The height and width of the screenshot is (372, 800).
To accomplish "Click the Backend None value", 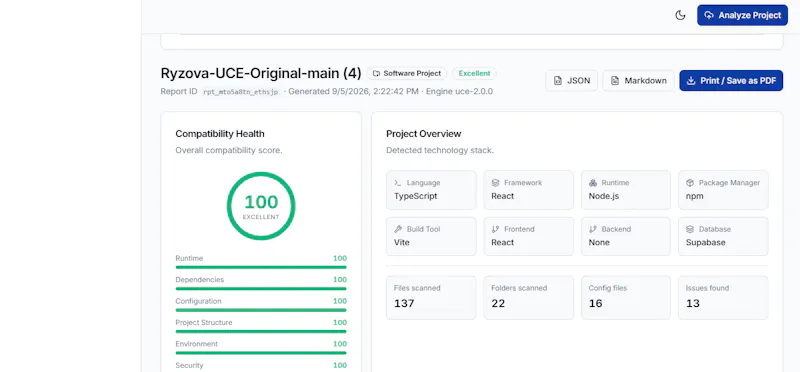I will tap(599, 242).
